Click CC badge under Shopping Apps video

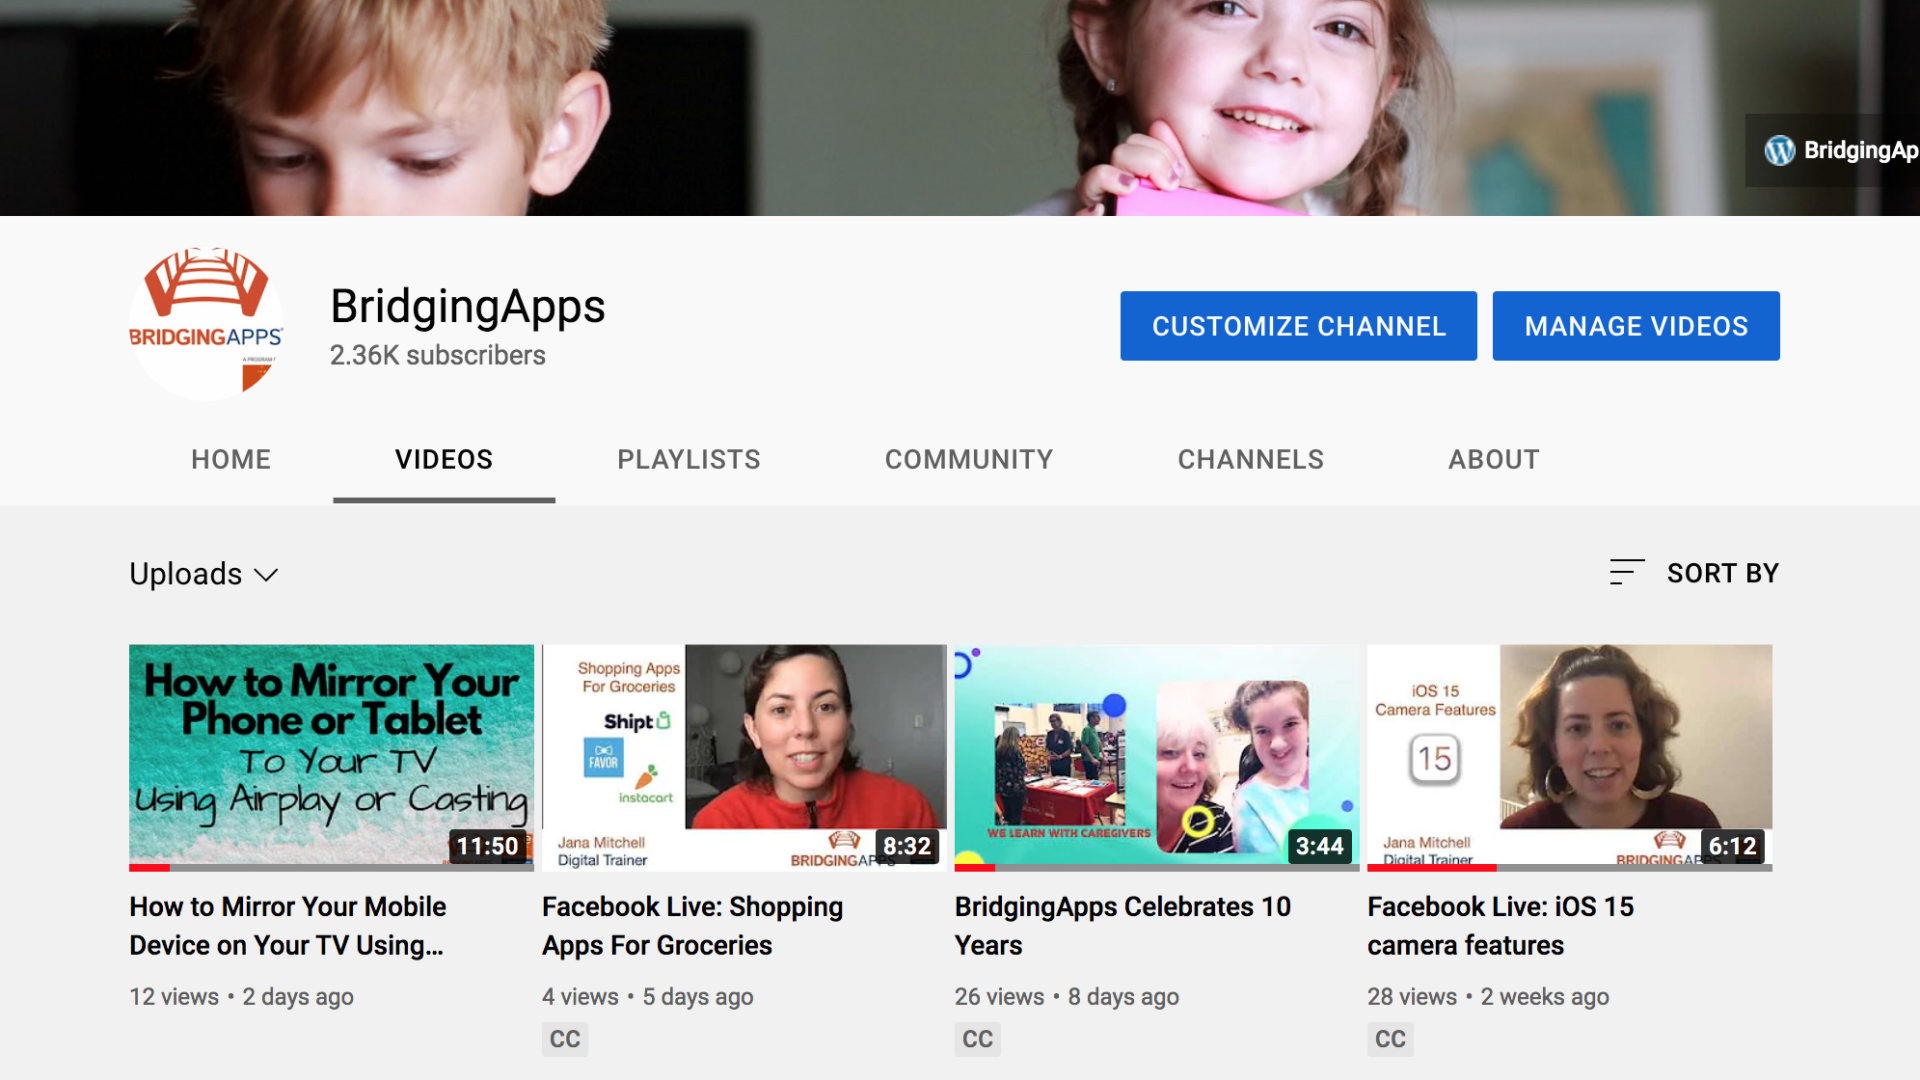click(565, 1039)
